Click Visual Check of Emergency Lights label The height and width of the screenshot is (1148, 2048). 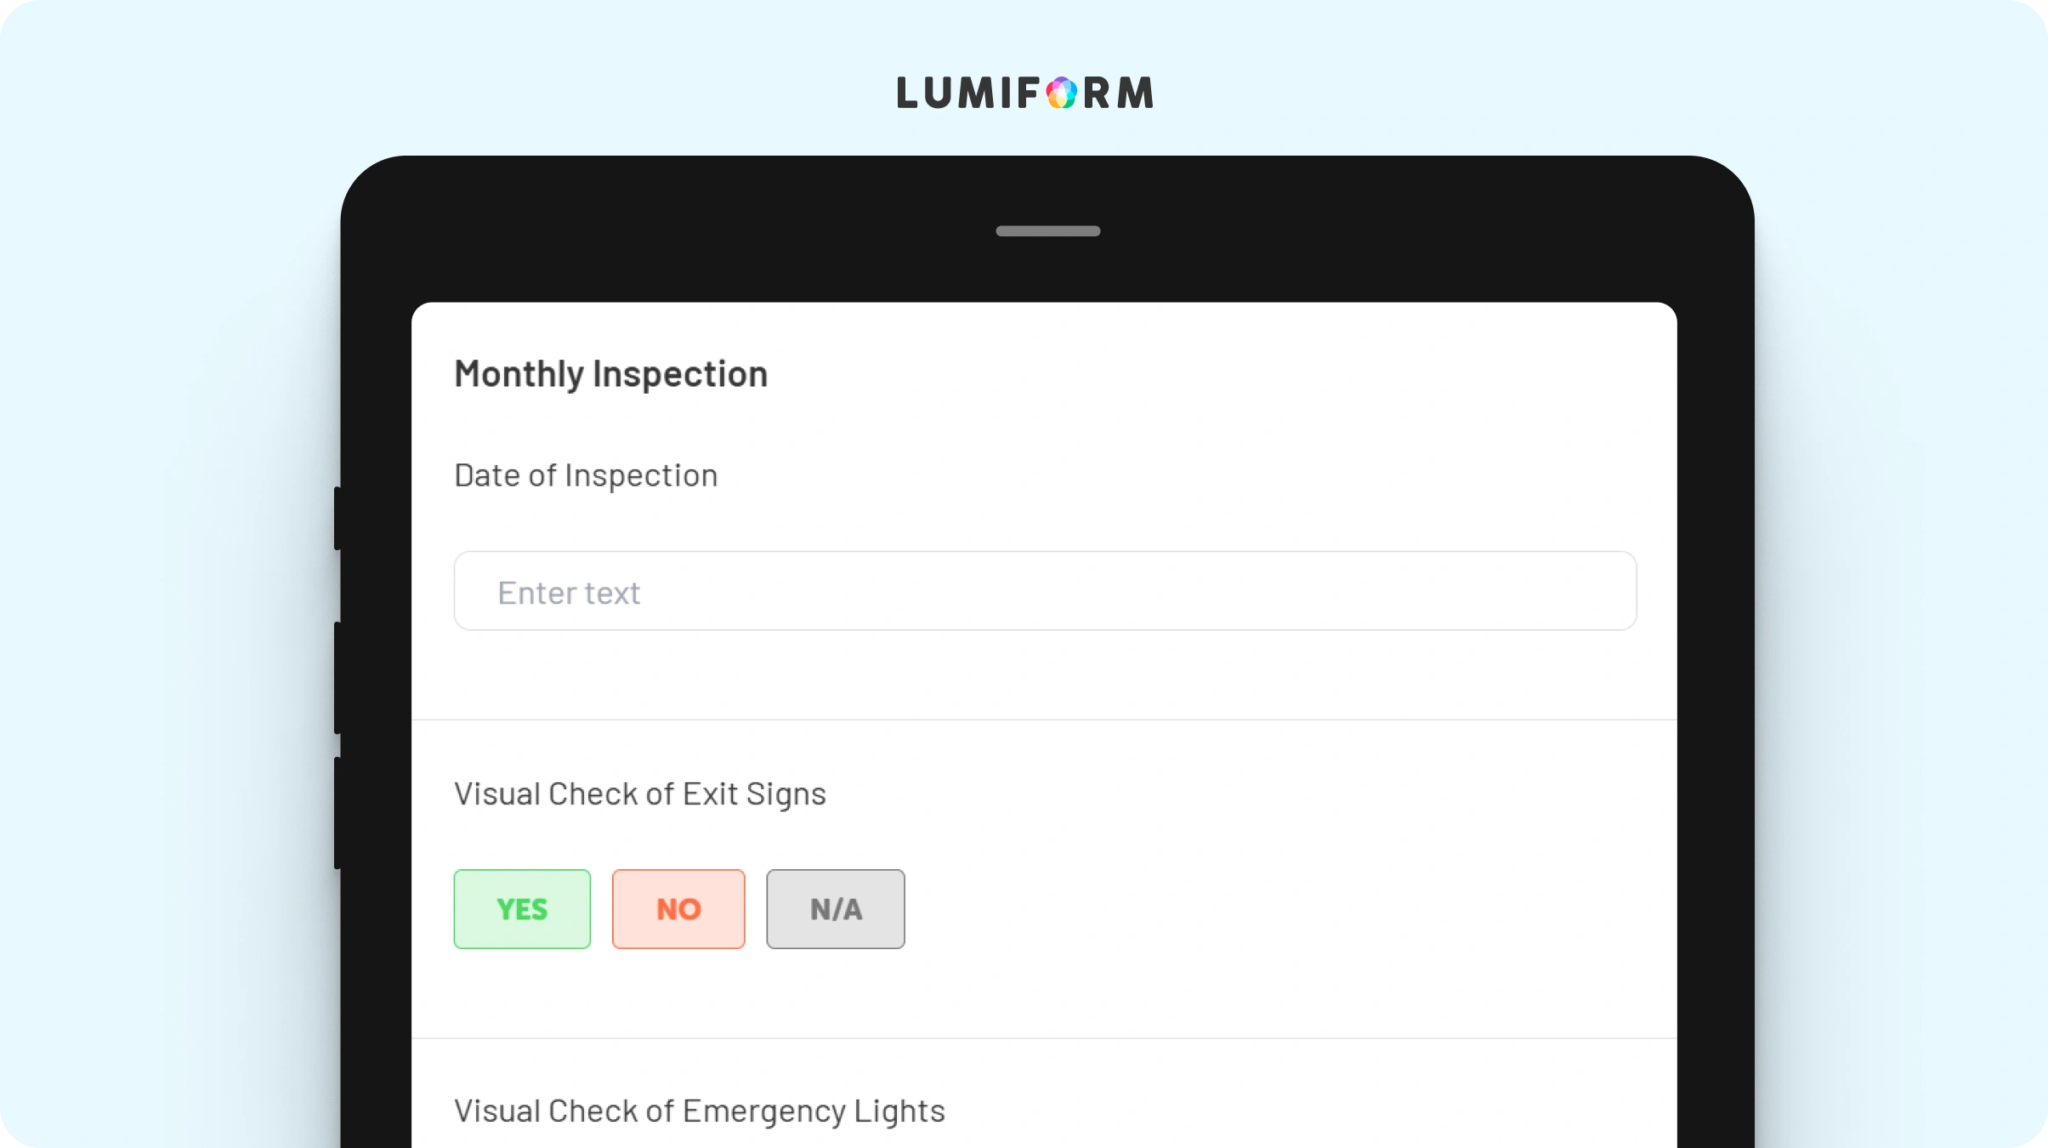[699, 1112]
